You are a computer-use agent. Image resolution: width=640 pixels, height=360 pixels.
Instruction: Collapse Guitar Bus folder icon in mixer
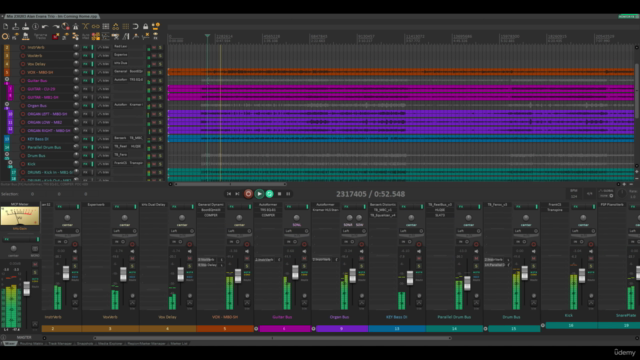pos(256,329)
